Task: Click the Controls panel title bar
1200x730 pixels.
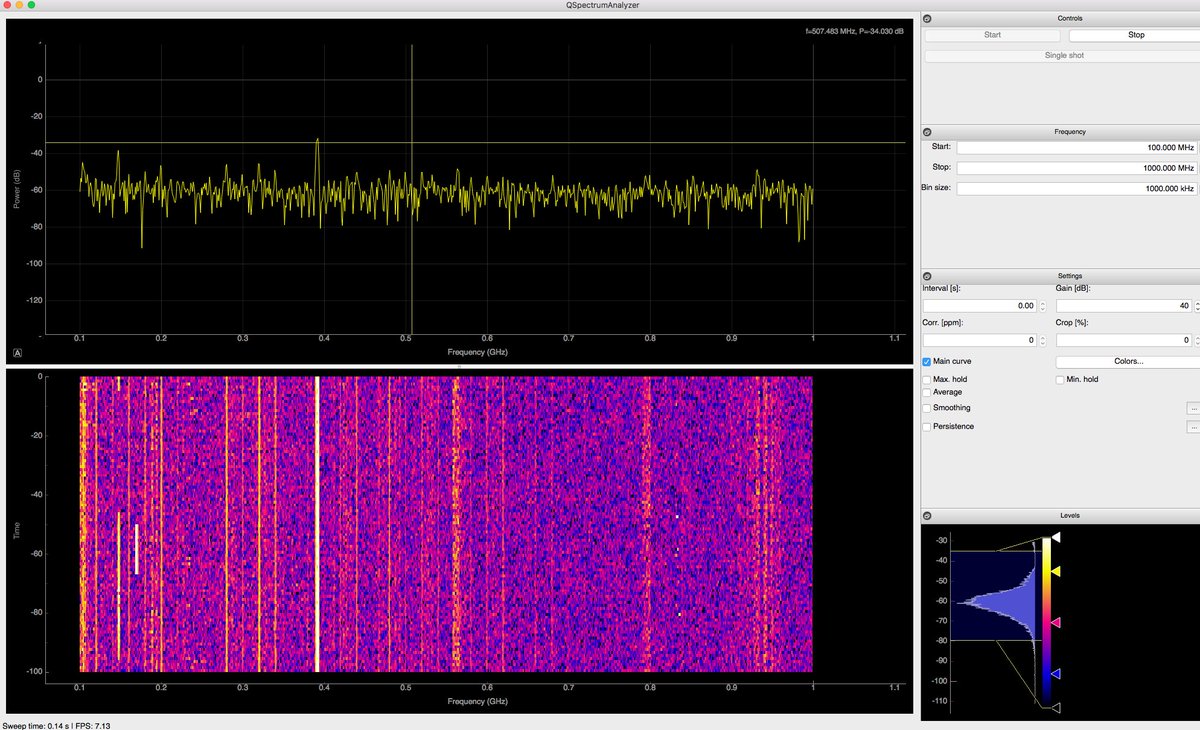Action: 1060,18
